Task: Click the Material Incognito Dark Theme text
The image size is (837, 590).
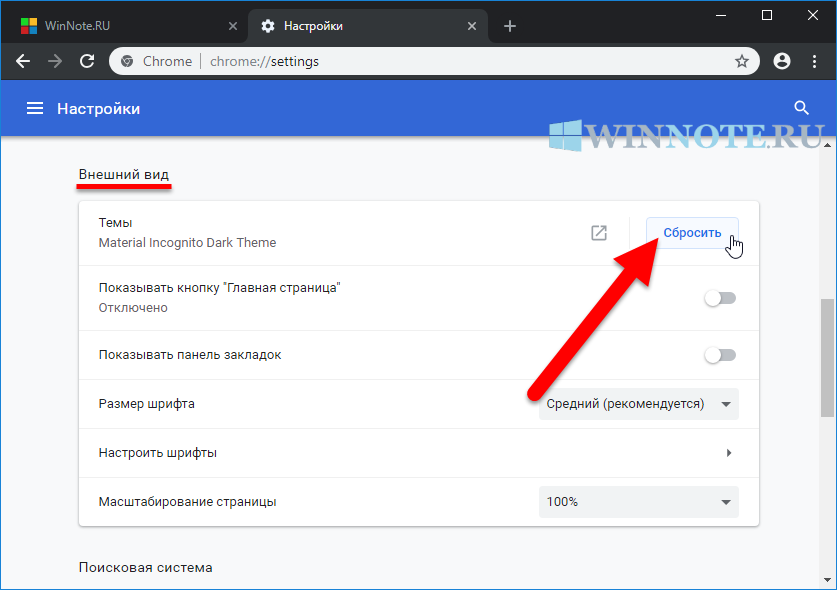Action: 187,242
